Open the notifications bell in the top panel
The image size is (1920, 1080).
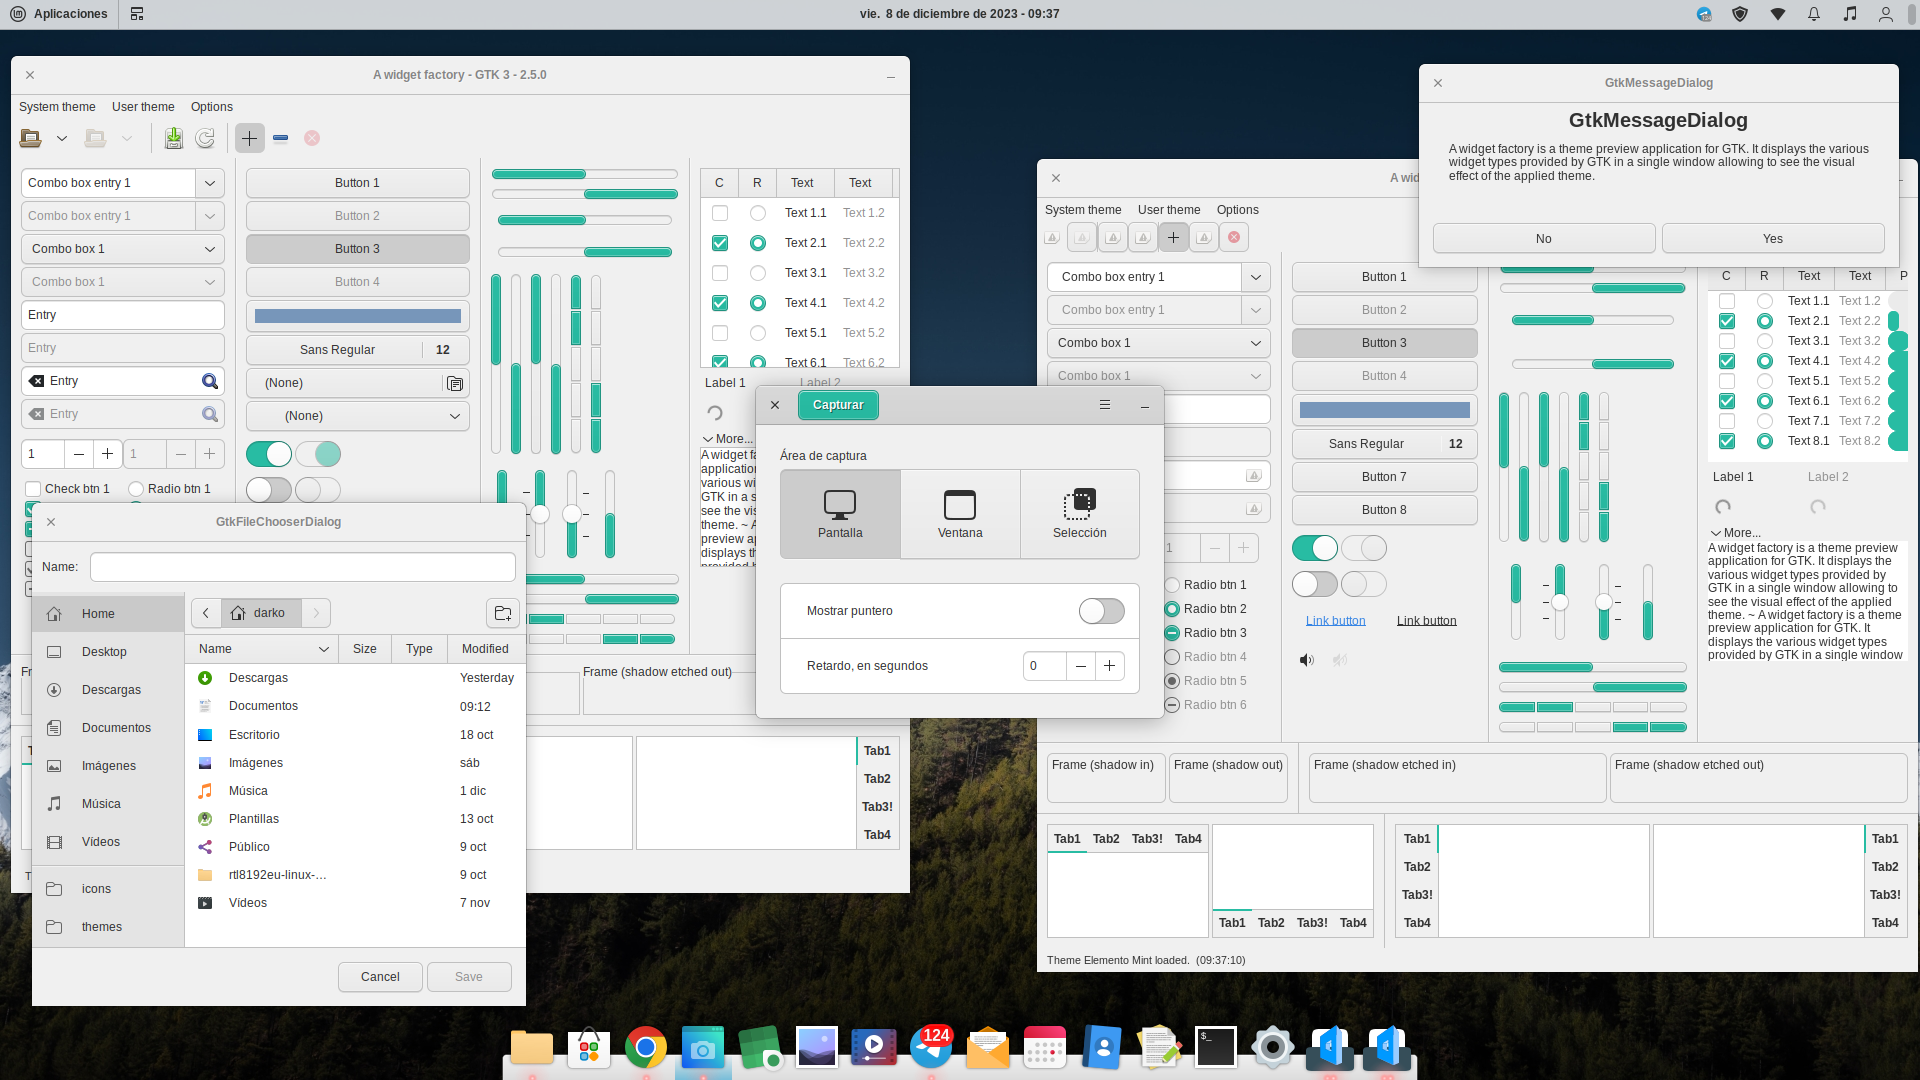pyautogui.click(x=1813, y=14)
